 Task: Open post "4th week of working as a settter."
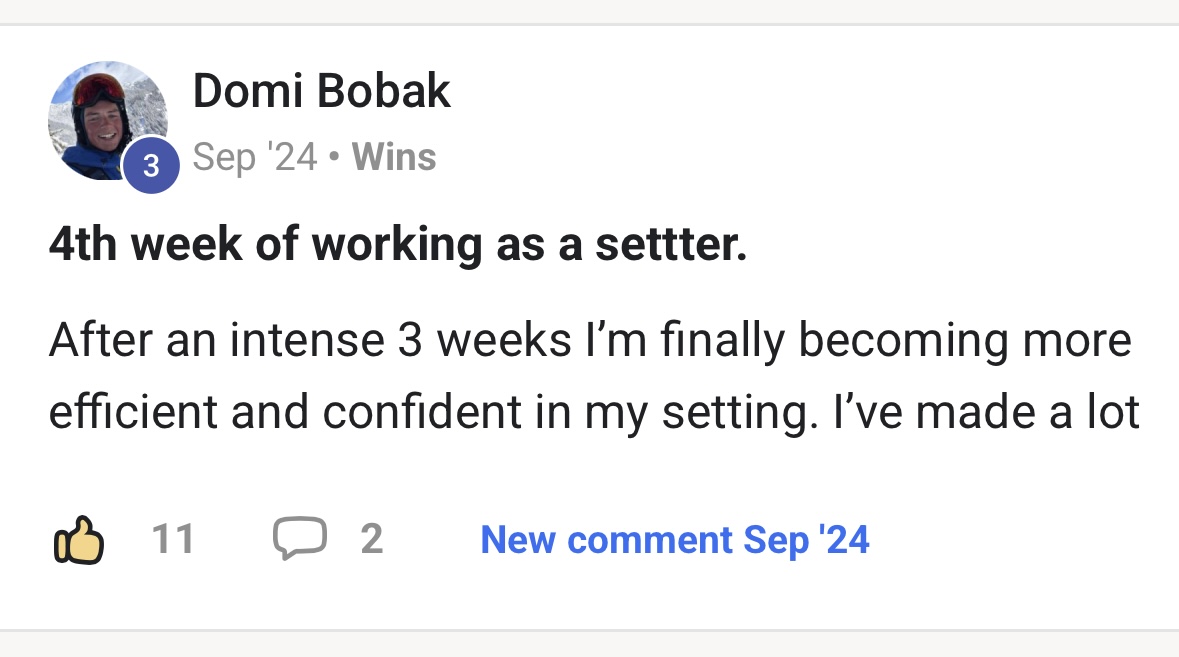click(397, 245)
